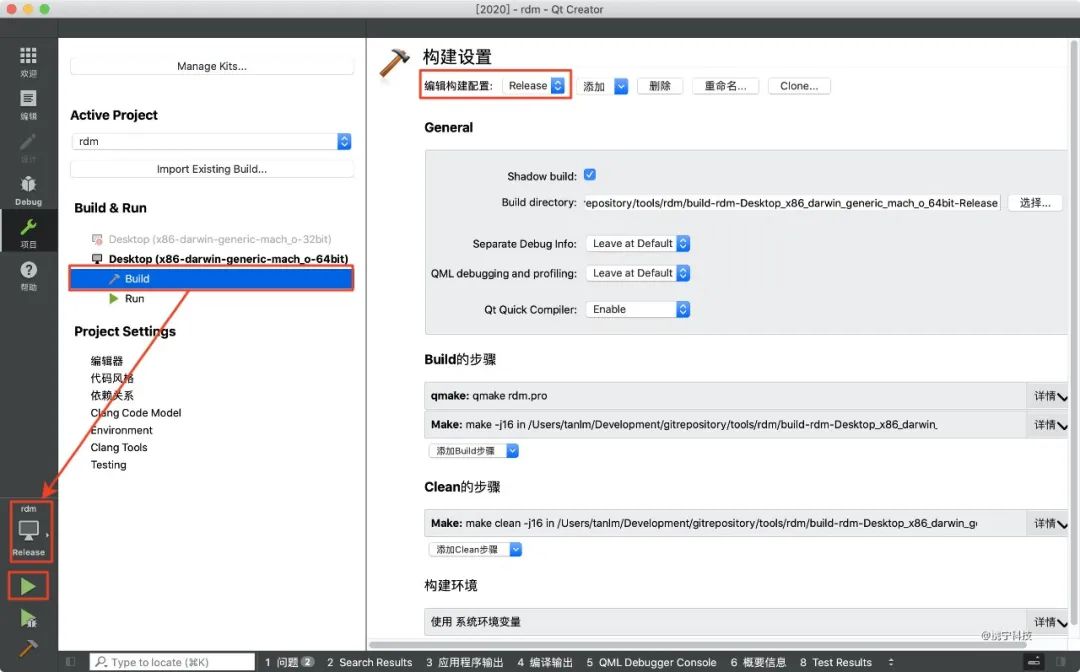This screenshot has width=1080, height=672.
Task: Open the build configuration Release dropdown
Action: point(534,85)
